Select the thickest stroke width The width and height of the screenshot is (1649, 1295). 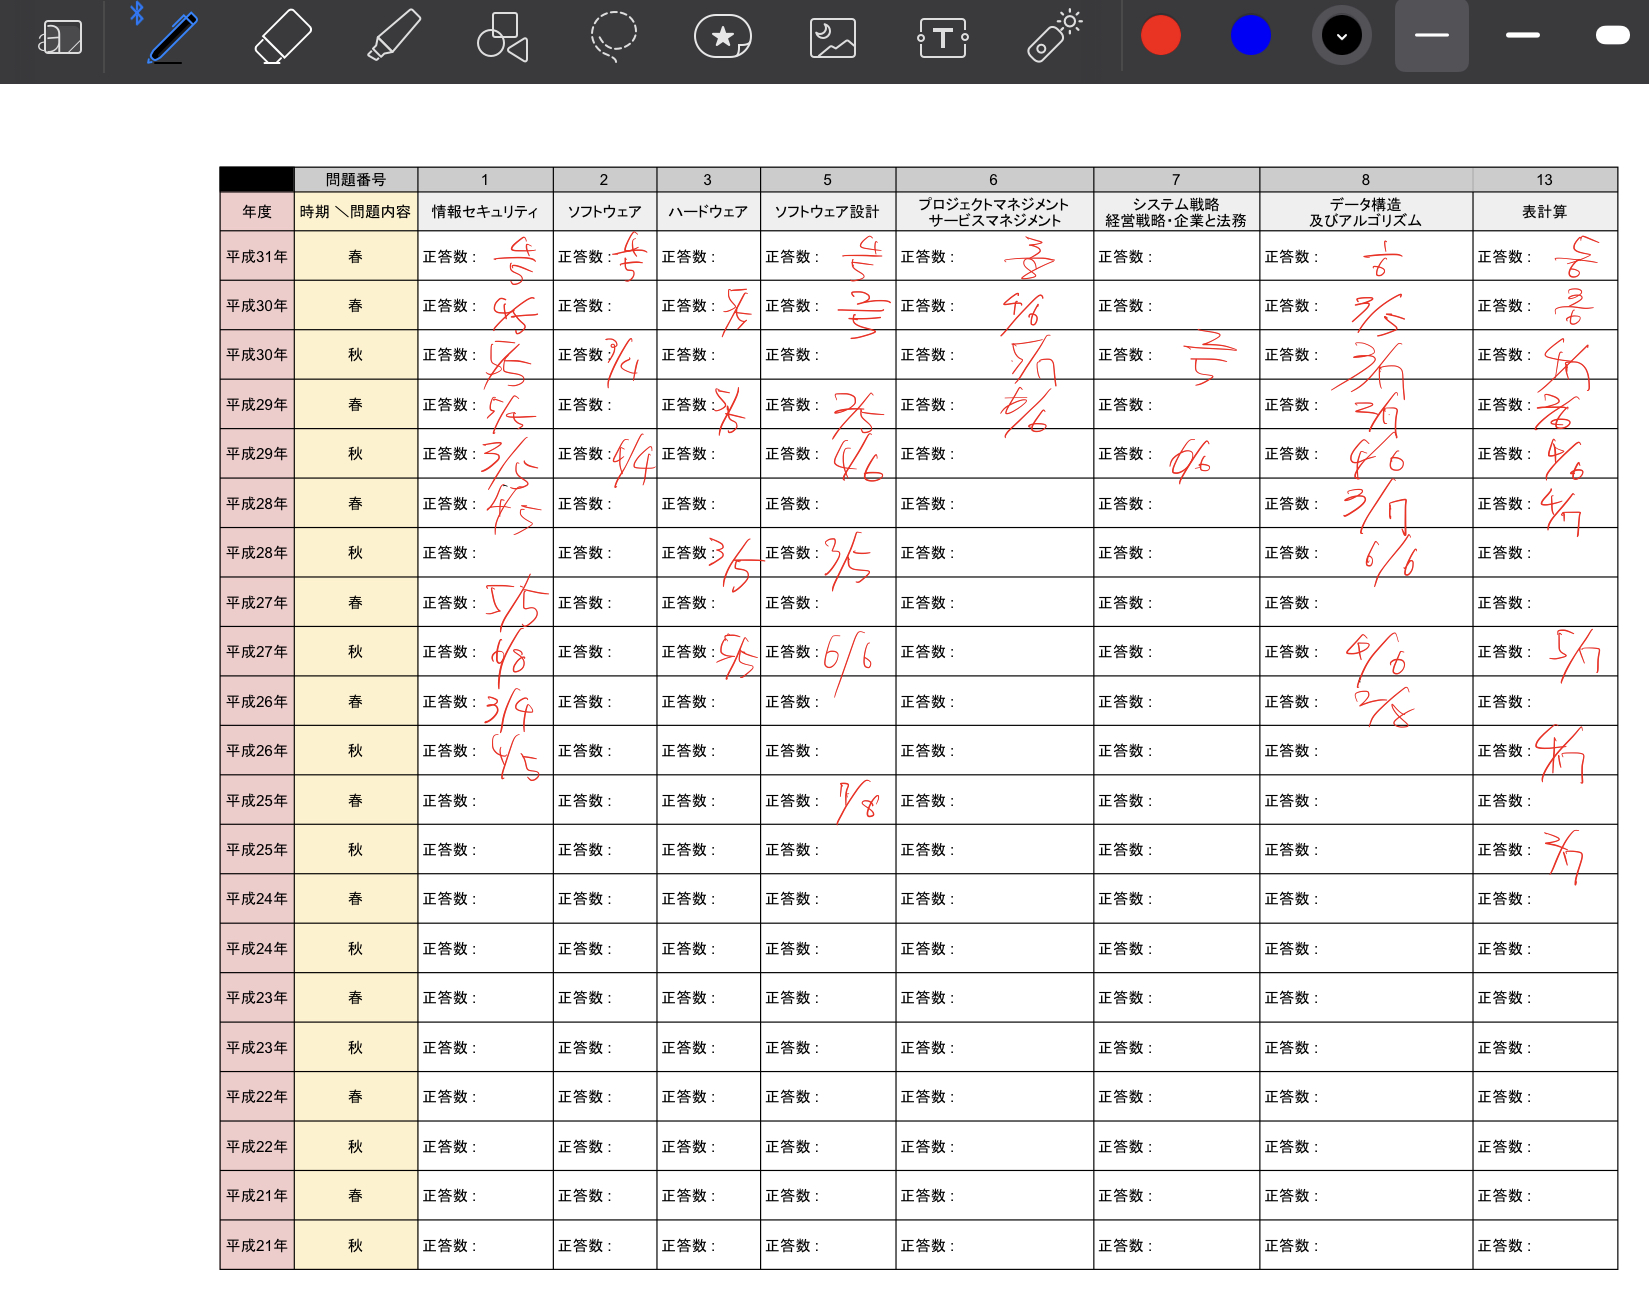point(1612,36)
